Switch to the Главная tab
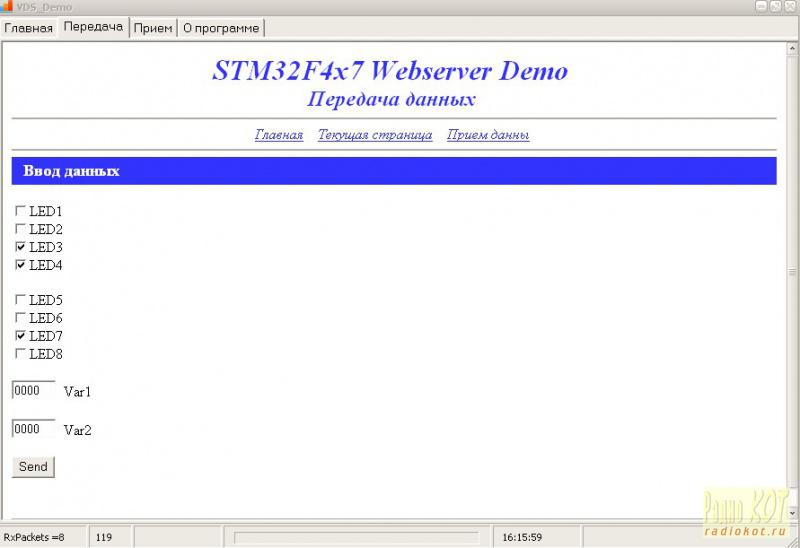 click(28, 28)
